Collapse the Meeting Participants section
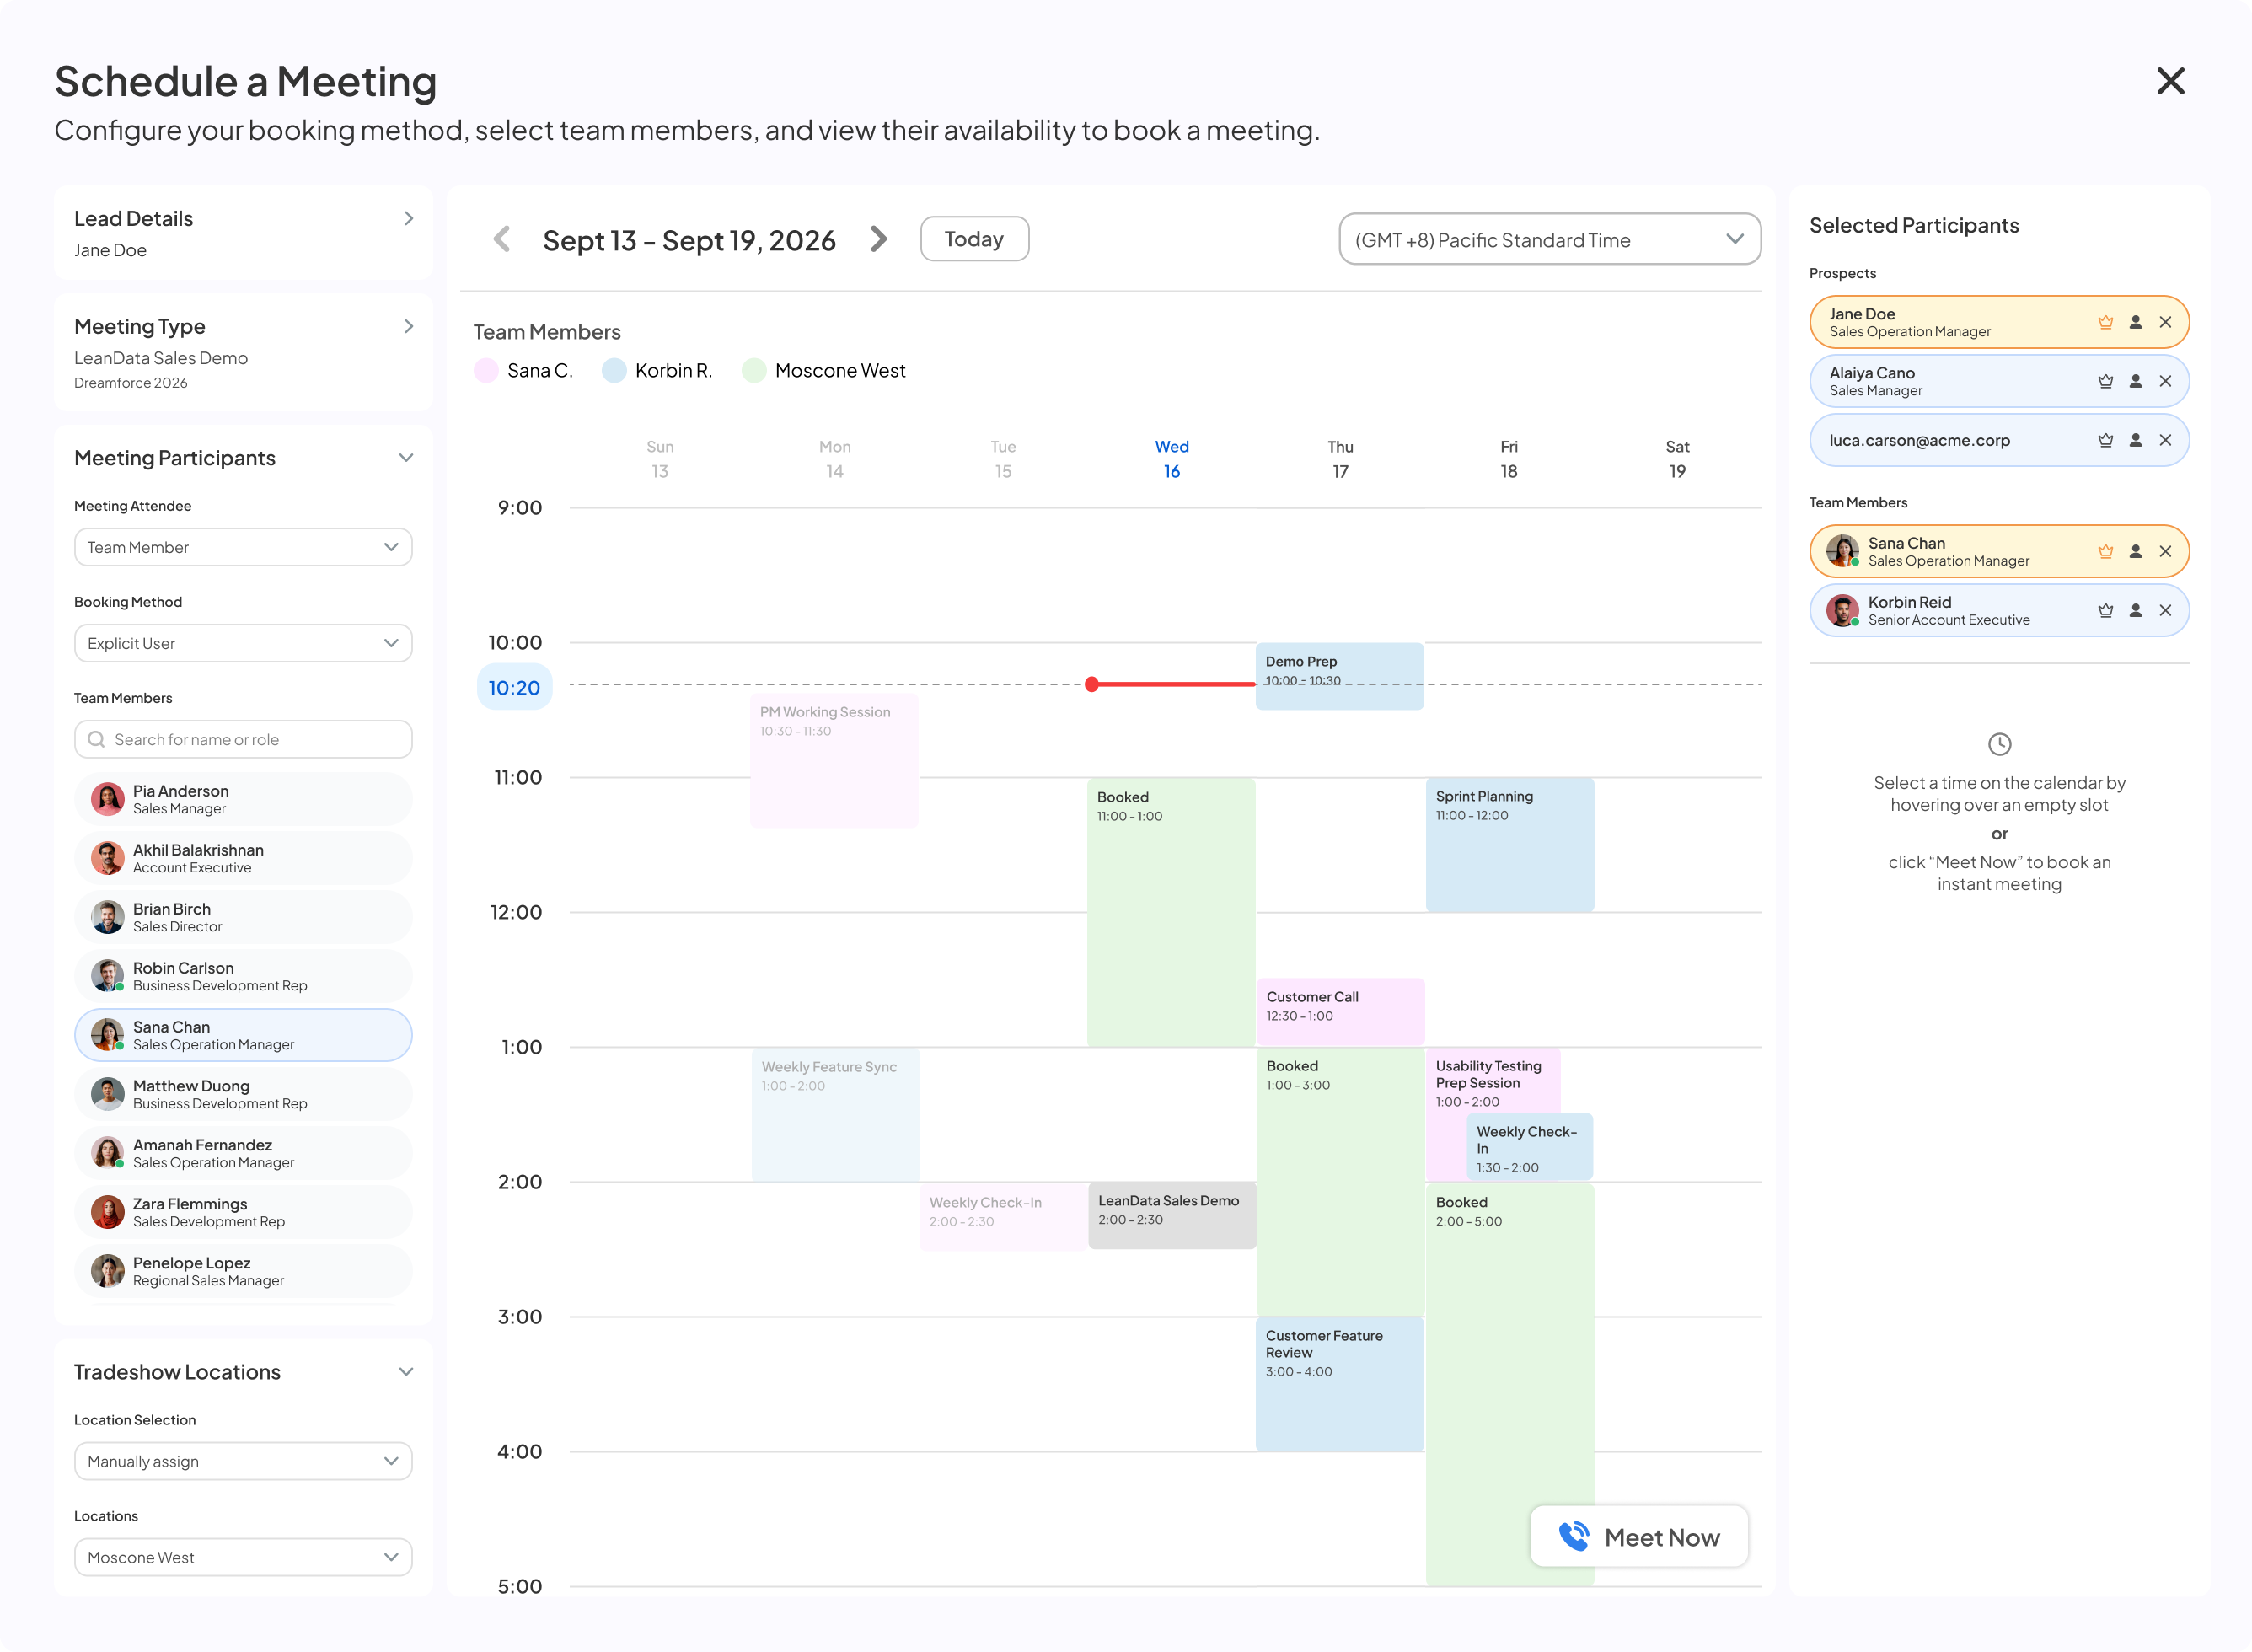 coord(406,458)
